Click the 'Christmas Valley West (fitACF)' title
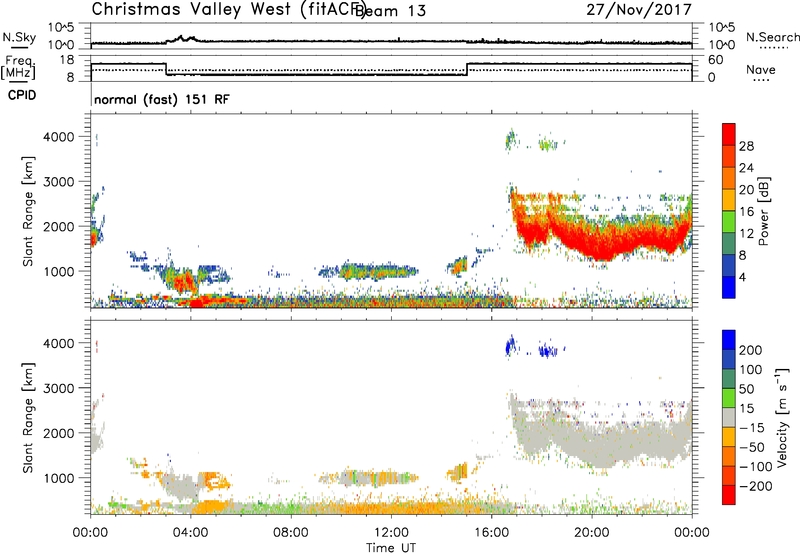 (228, 9)
